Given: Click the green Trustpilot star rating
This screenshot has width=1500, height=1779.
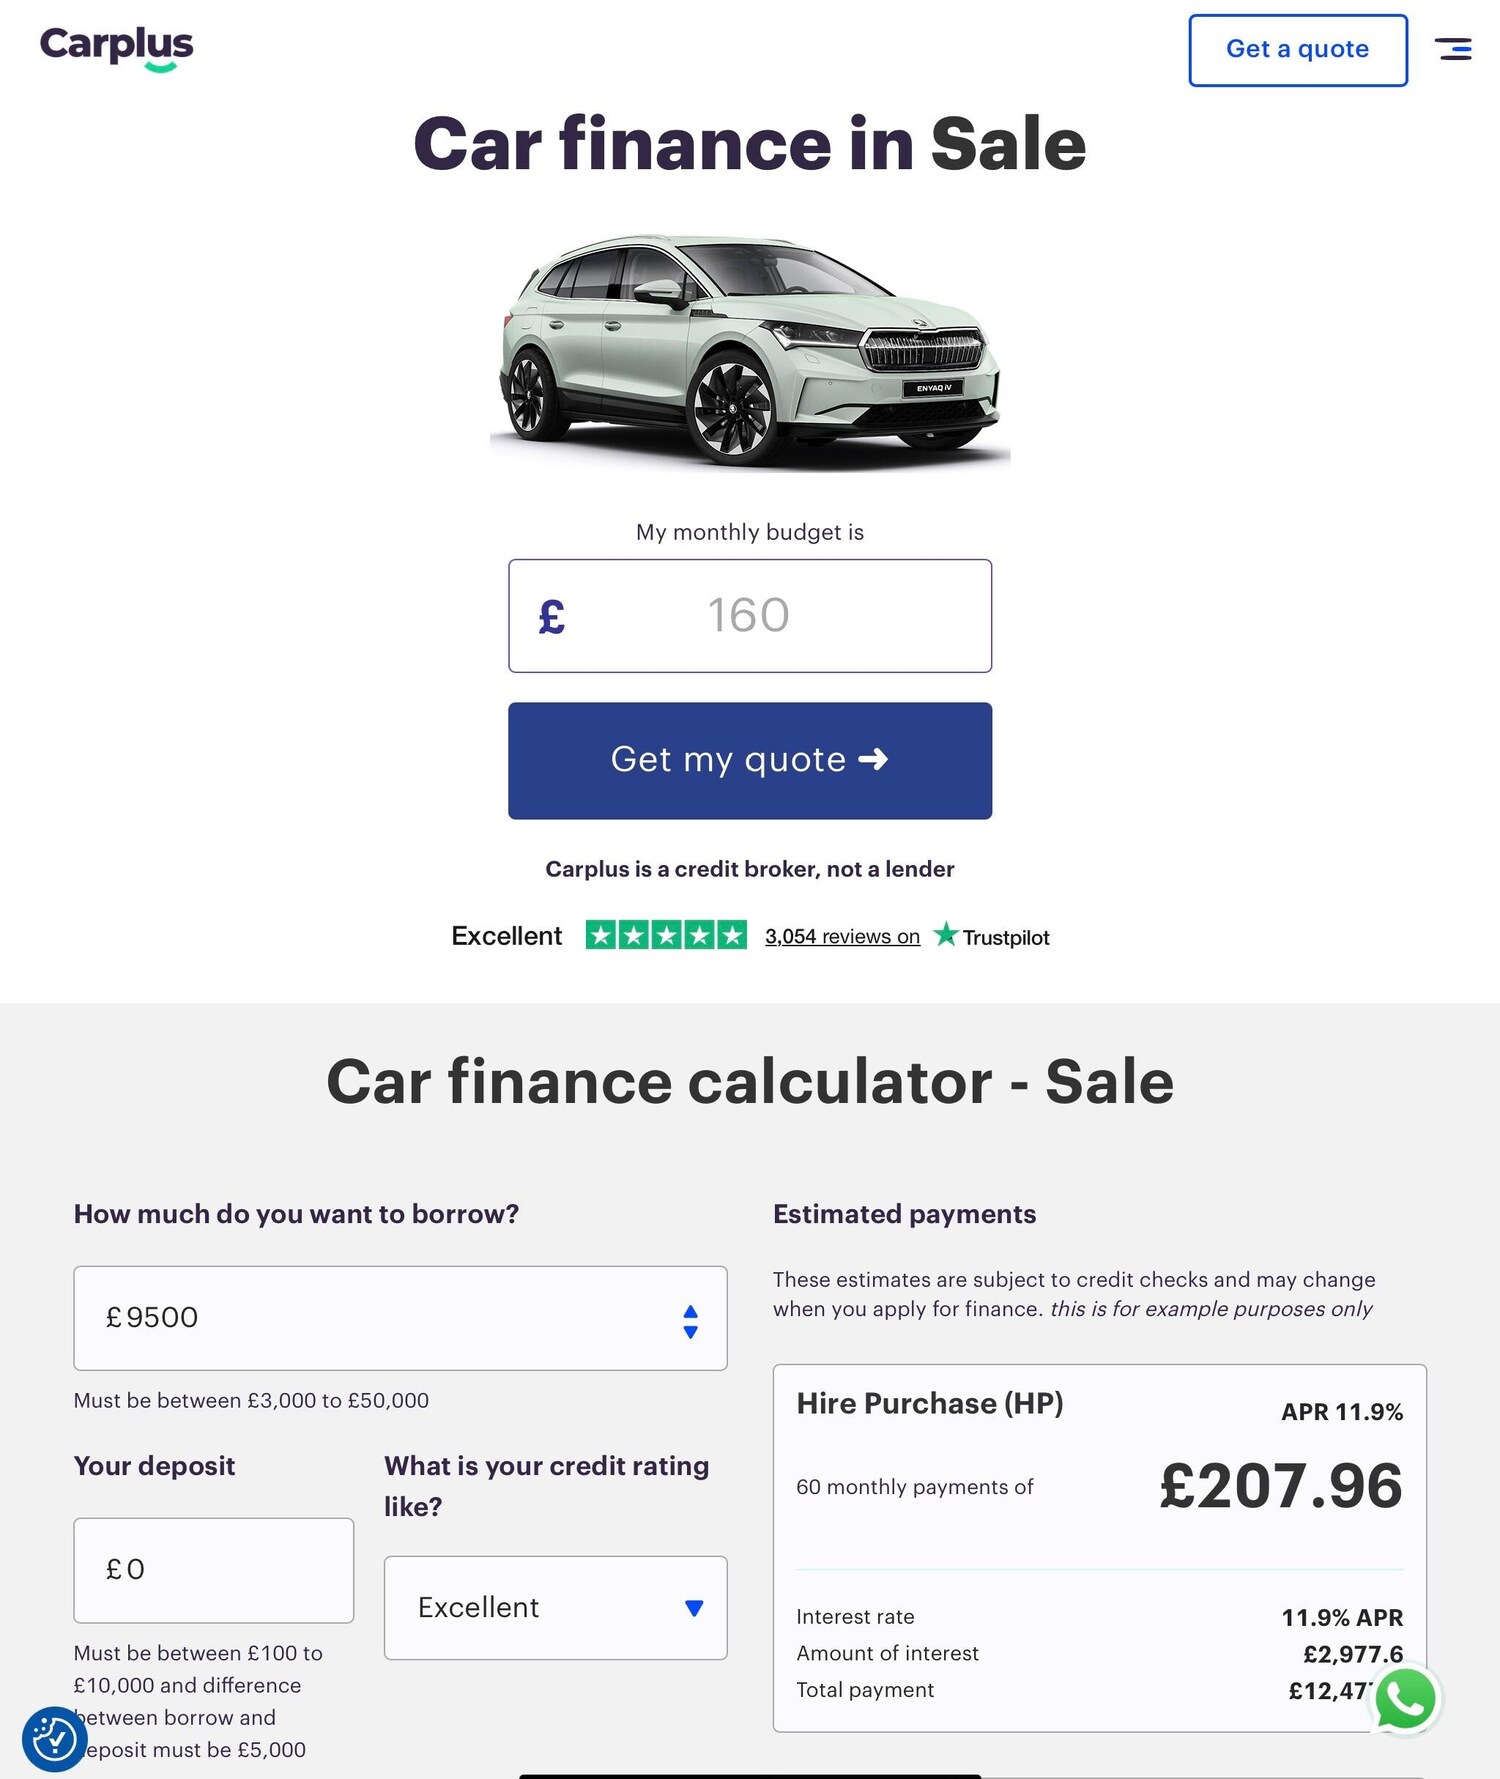Looking at the screenshot, I should click(666, 935).
